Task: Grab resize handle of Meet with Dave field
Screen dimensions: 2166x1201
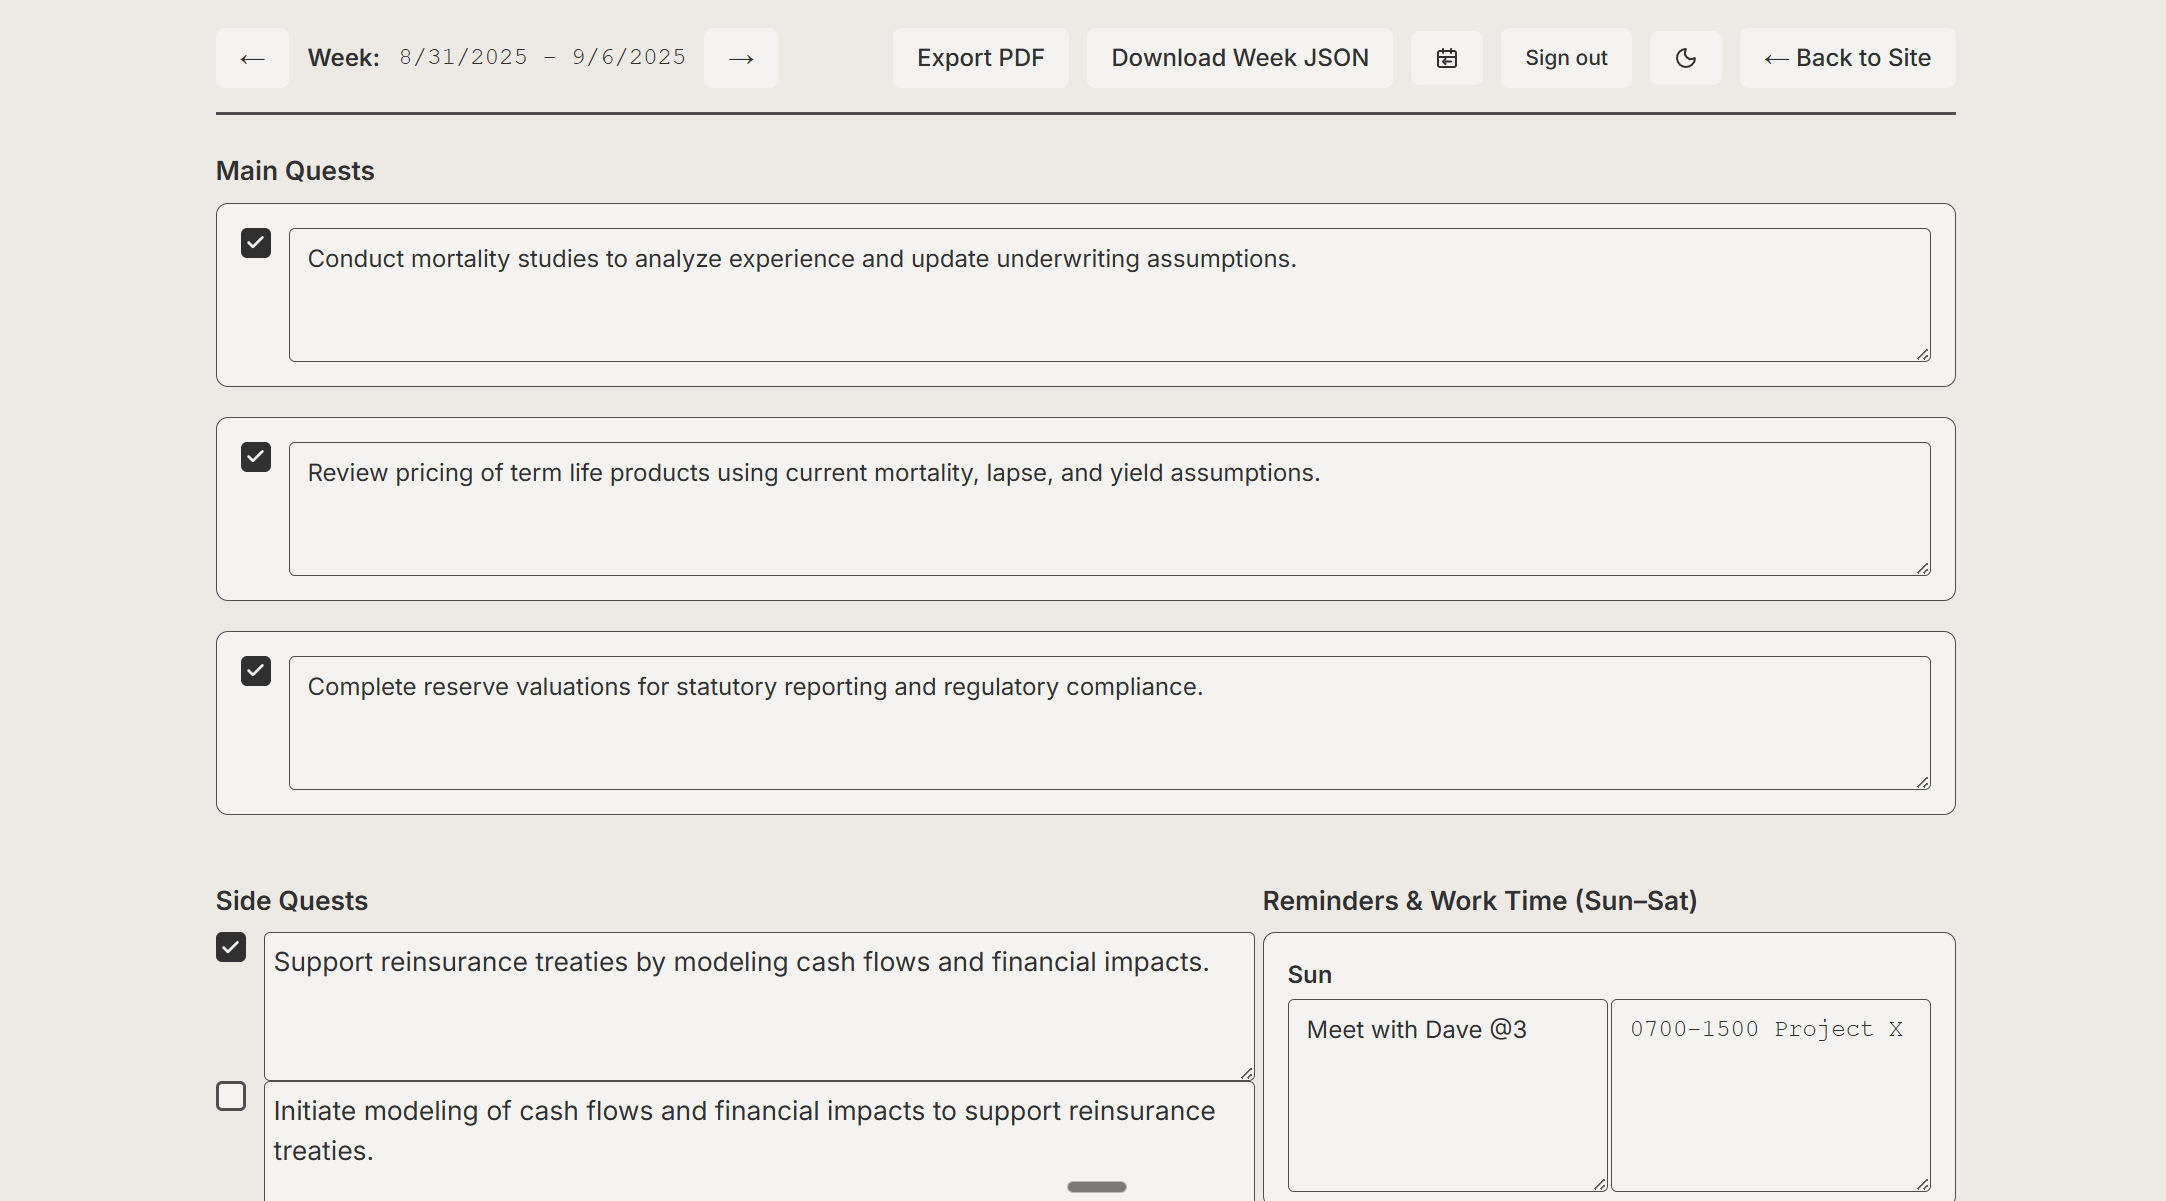Action: (x=1600, y=1184)
